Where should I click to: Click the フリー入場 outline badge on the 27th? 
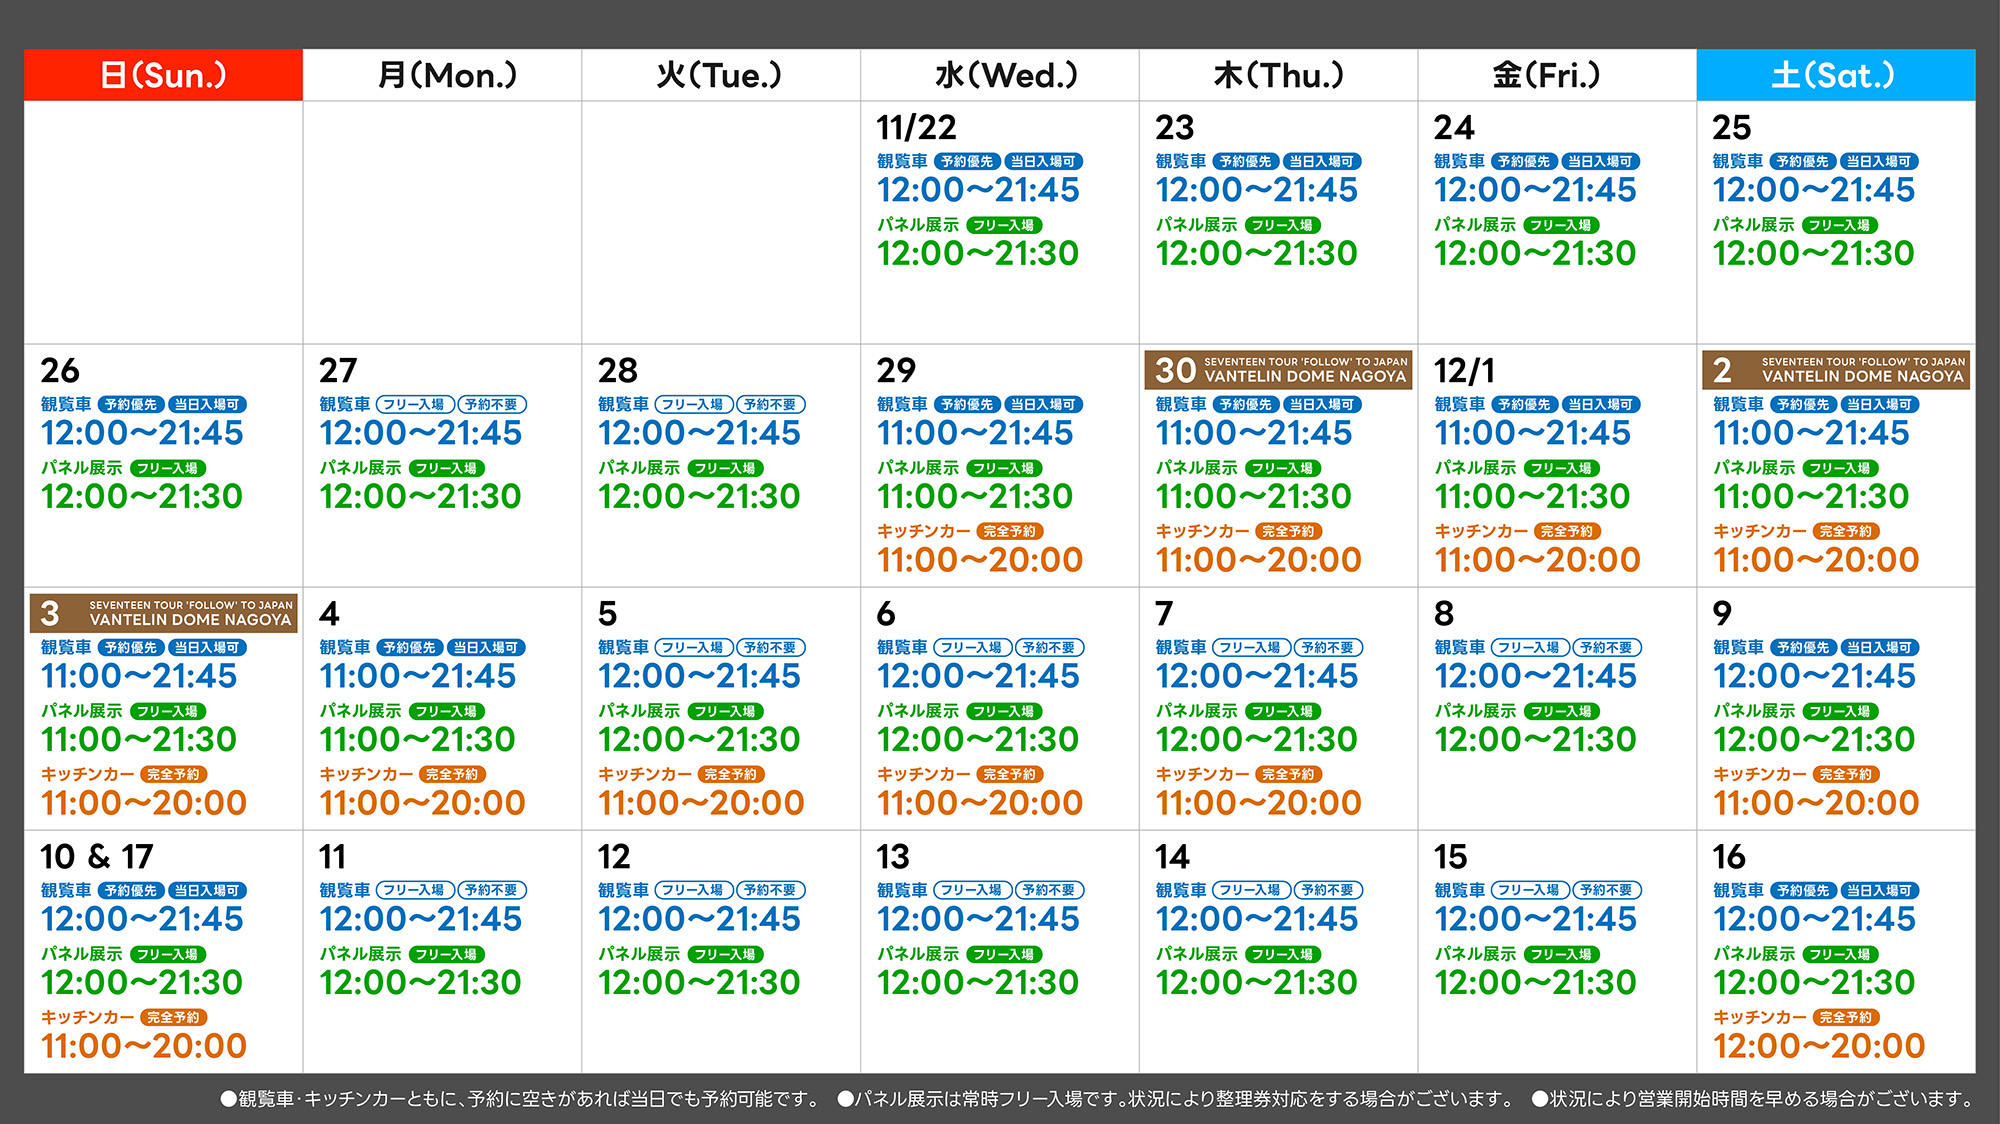tap(414, 404)
